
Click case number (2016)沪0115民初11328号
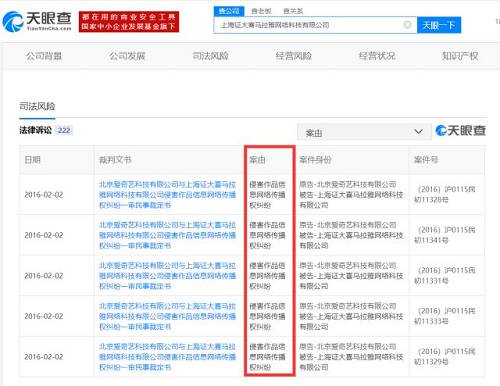[445, 195]
